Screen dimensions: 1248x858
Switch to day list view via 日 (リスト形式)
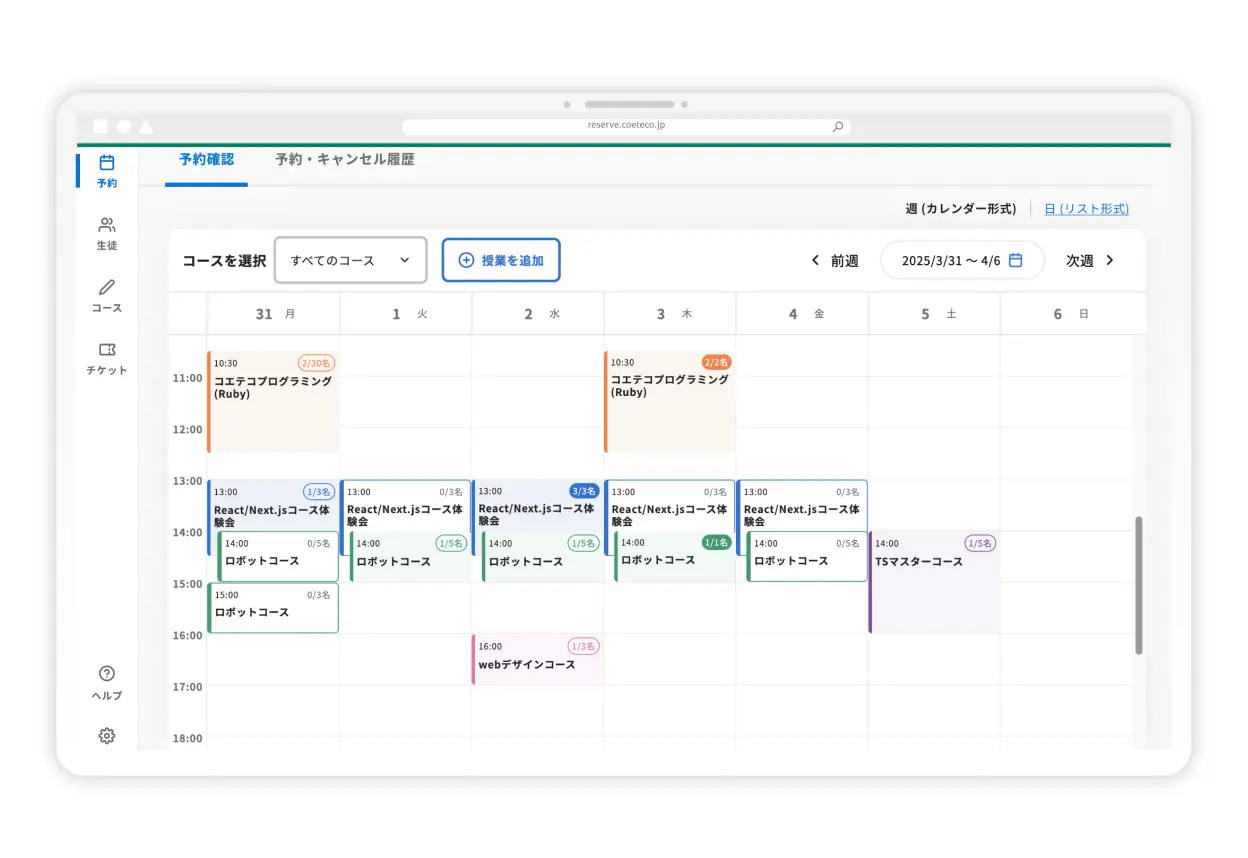coord(1086,208)
